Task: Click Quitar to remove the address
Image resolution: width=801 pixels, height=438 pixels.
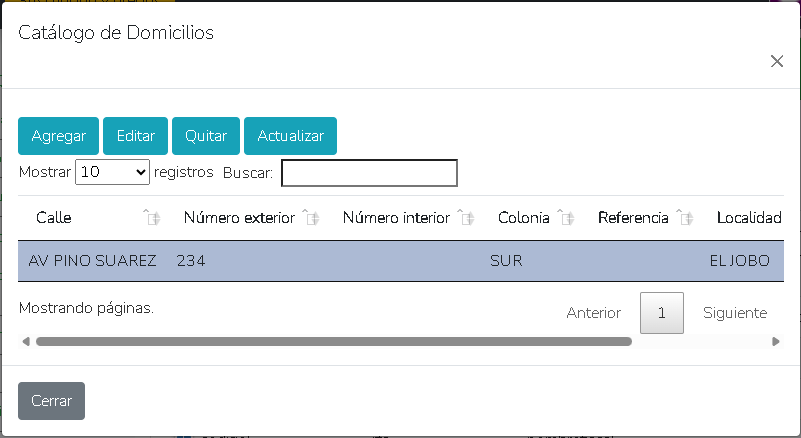Action: (206, 136)
